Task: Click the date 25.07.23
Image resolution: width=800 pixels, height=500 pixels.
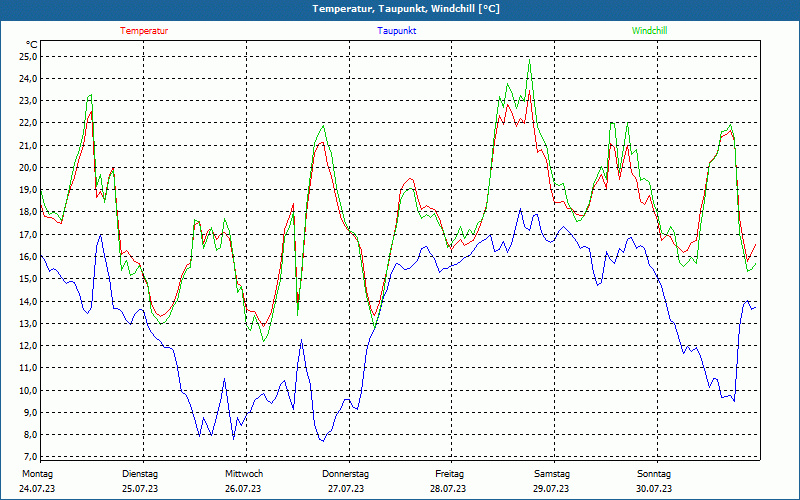Action: [140, 489]
